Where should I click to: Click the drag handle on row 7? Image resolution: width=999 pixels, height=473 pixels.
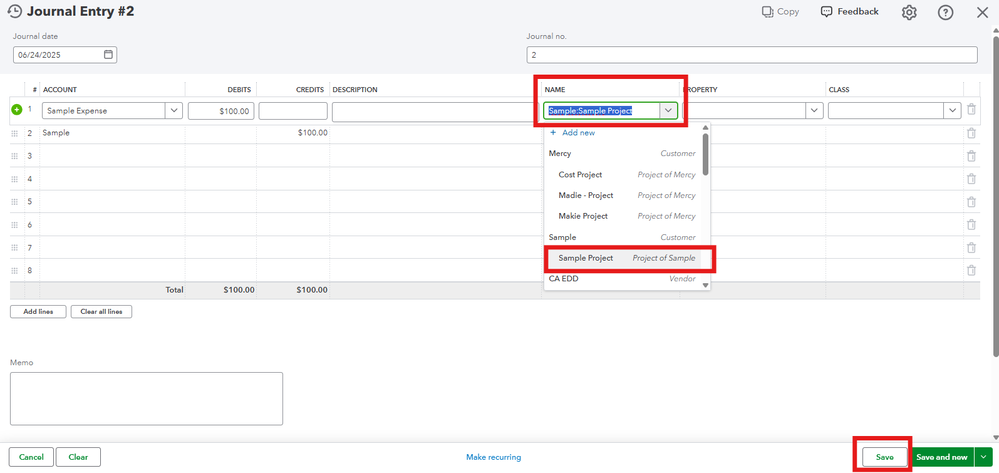pos(15,249)
